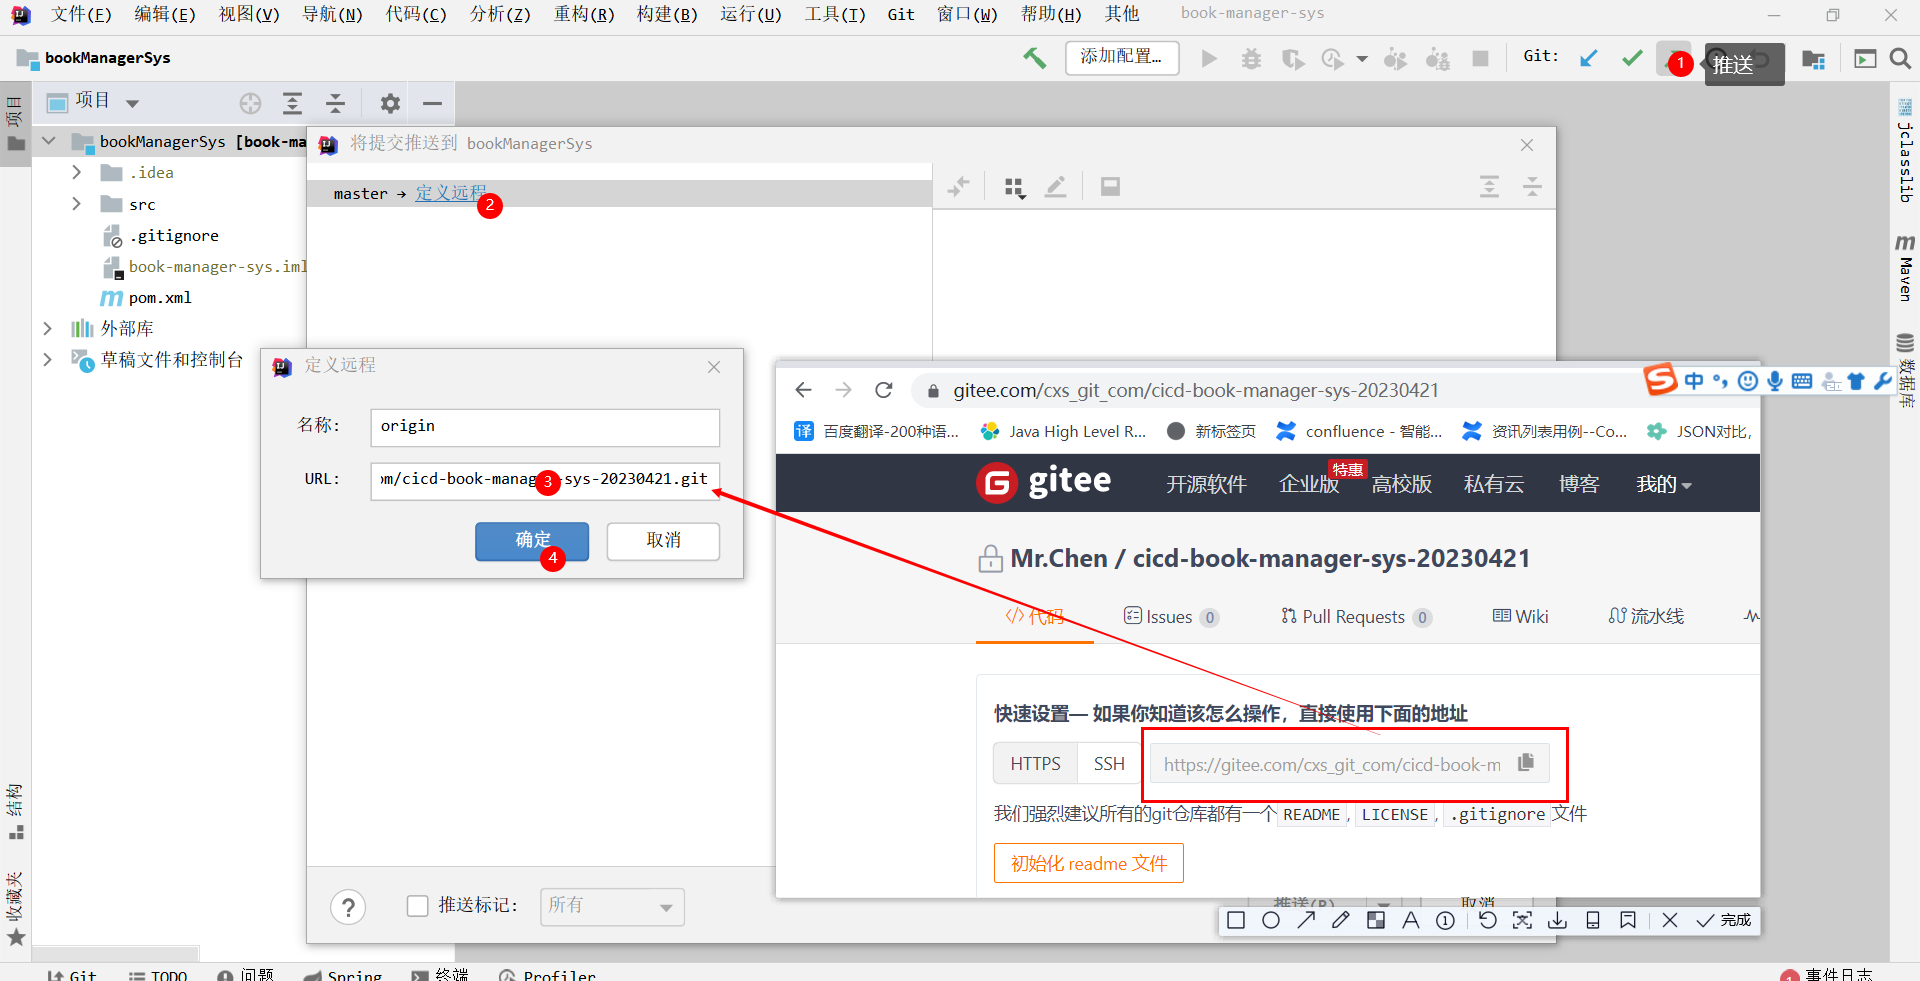Image resolution: width=1920 pixels, height=981 pixels.
Task: Click the select opened file target icon
Action: tap(250, 103)
